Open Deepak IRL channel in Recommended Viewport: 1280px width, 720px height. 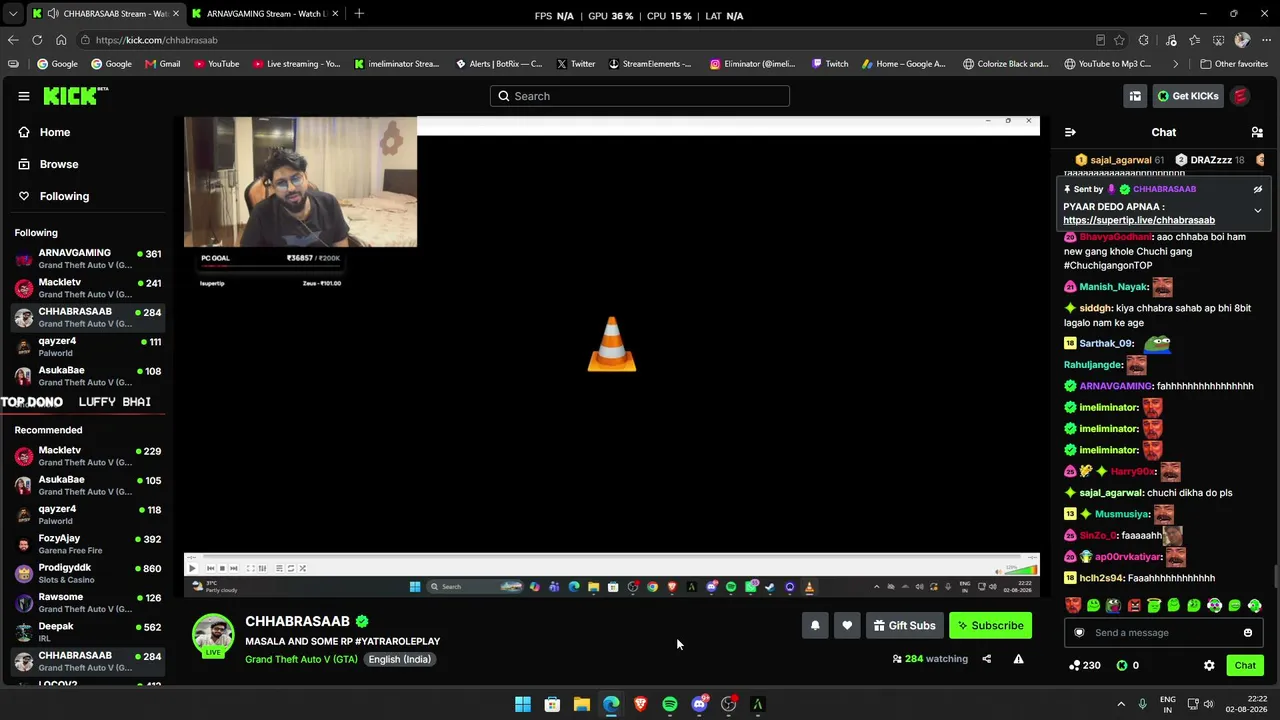point(88,632)
